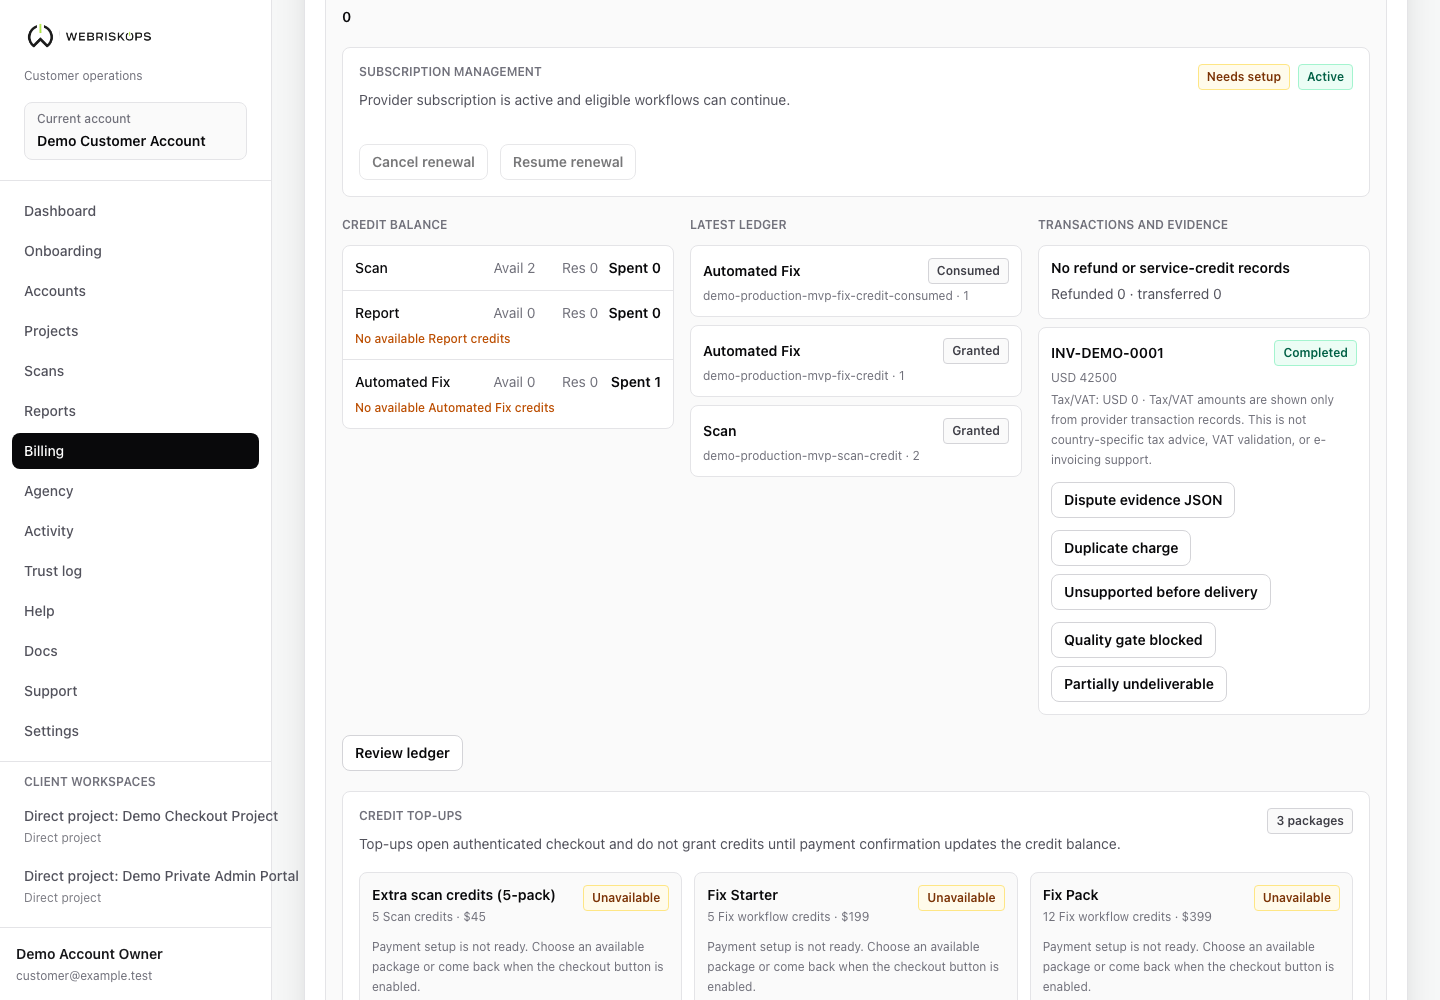Go to the Support page
1440x1000 pixels.
point(135,691)
